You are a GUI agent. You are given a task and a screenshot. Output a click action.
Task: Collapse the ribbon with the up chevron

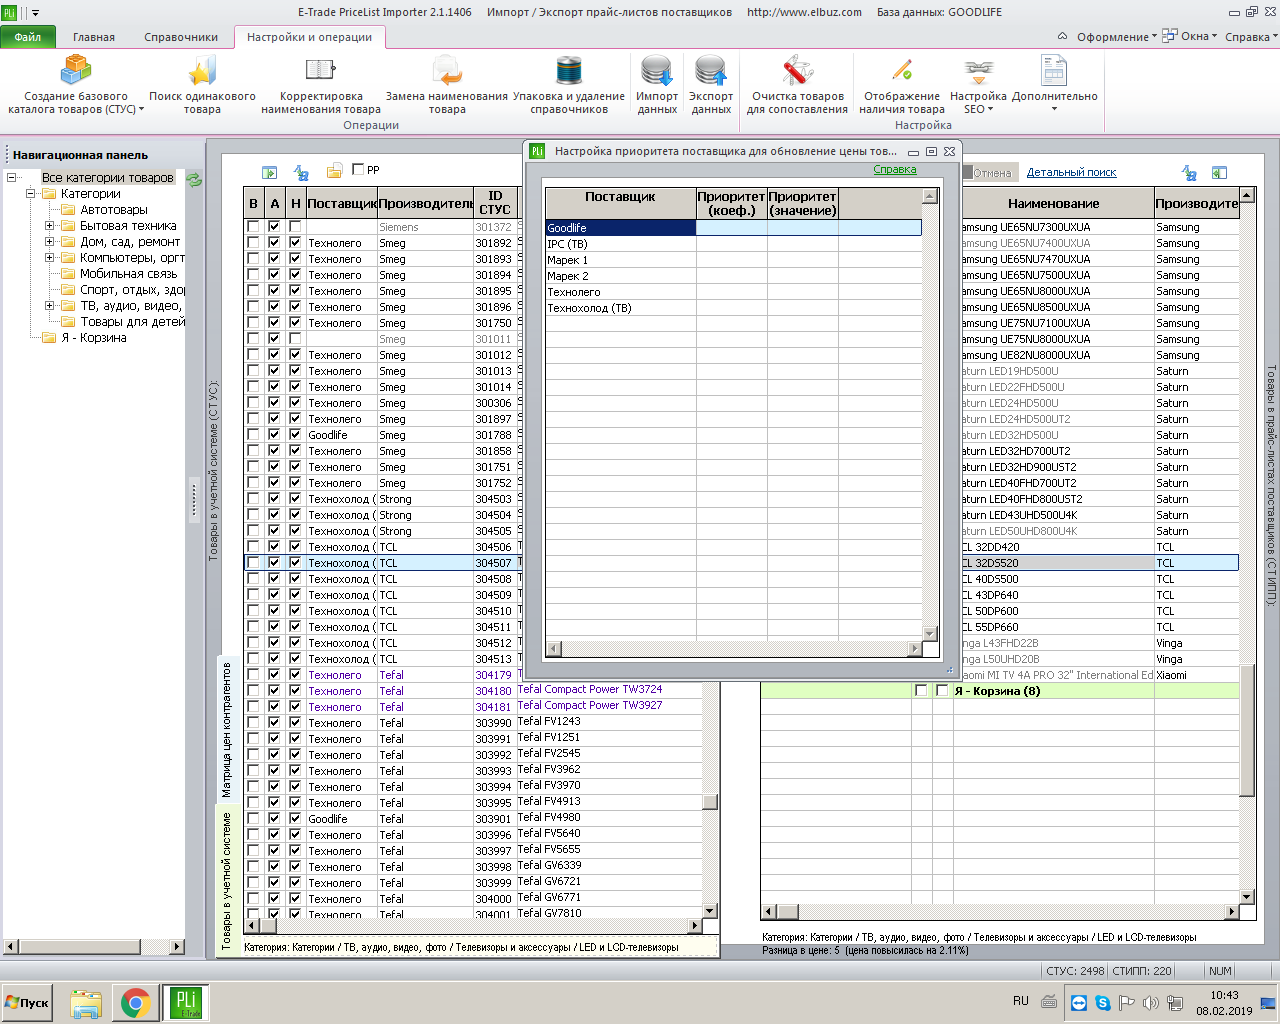coord(1062,37)
